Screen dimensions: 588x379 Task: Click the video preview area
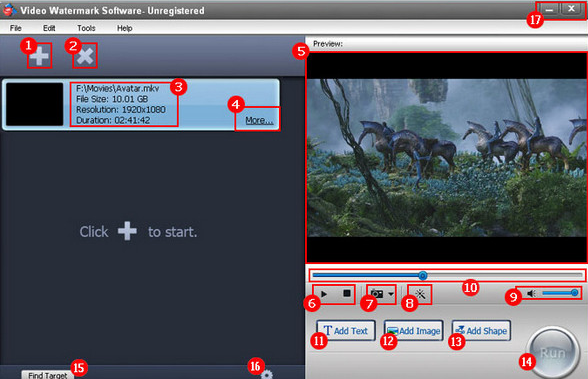tap(447, 157)
